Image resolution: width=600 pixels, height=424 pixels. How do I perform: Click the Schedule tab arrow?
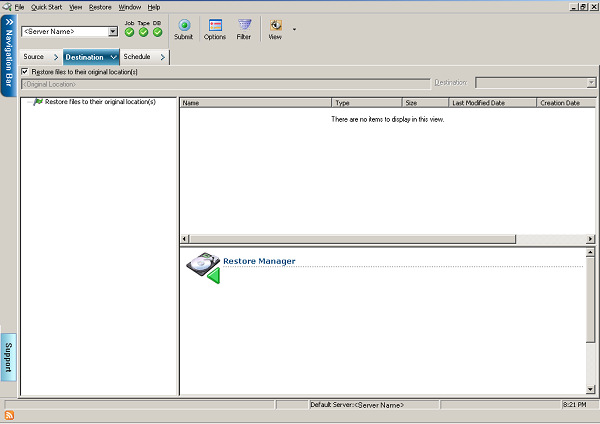pyautogui.click(x=163, y=57)
